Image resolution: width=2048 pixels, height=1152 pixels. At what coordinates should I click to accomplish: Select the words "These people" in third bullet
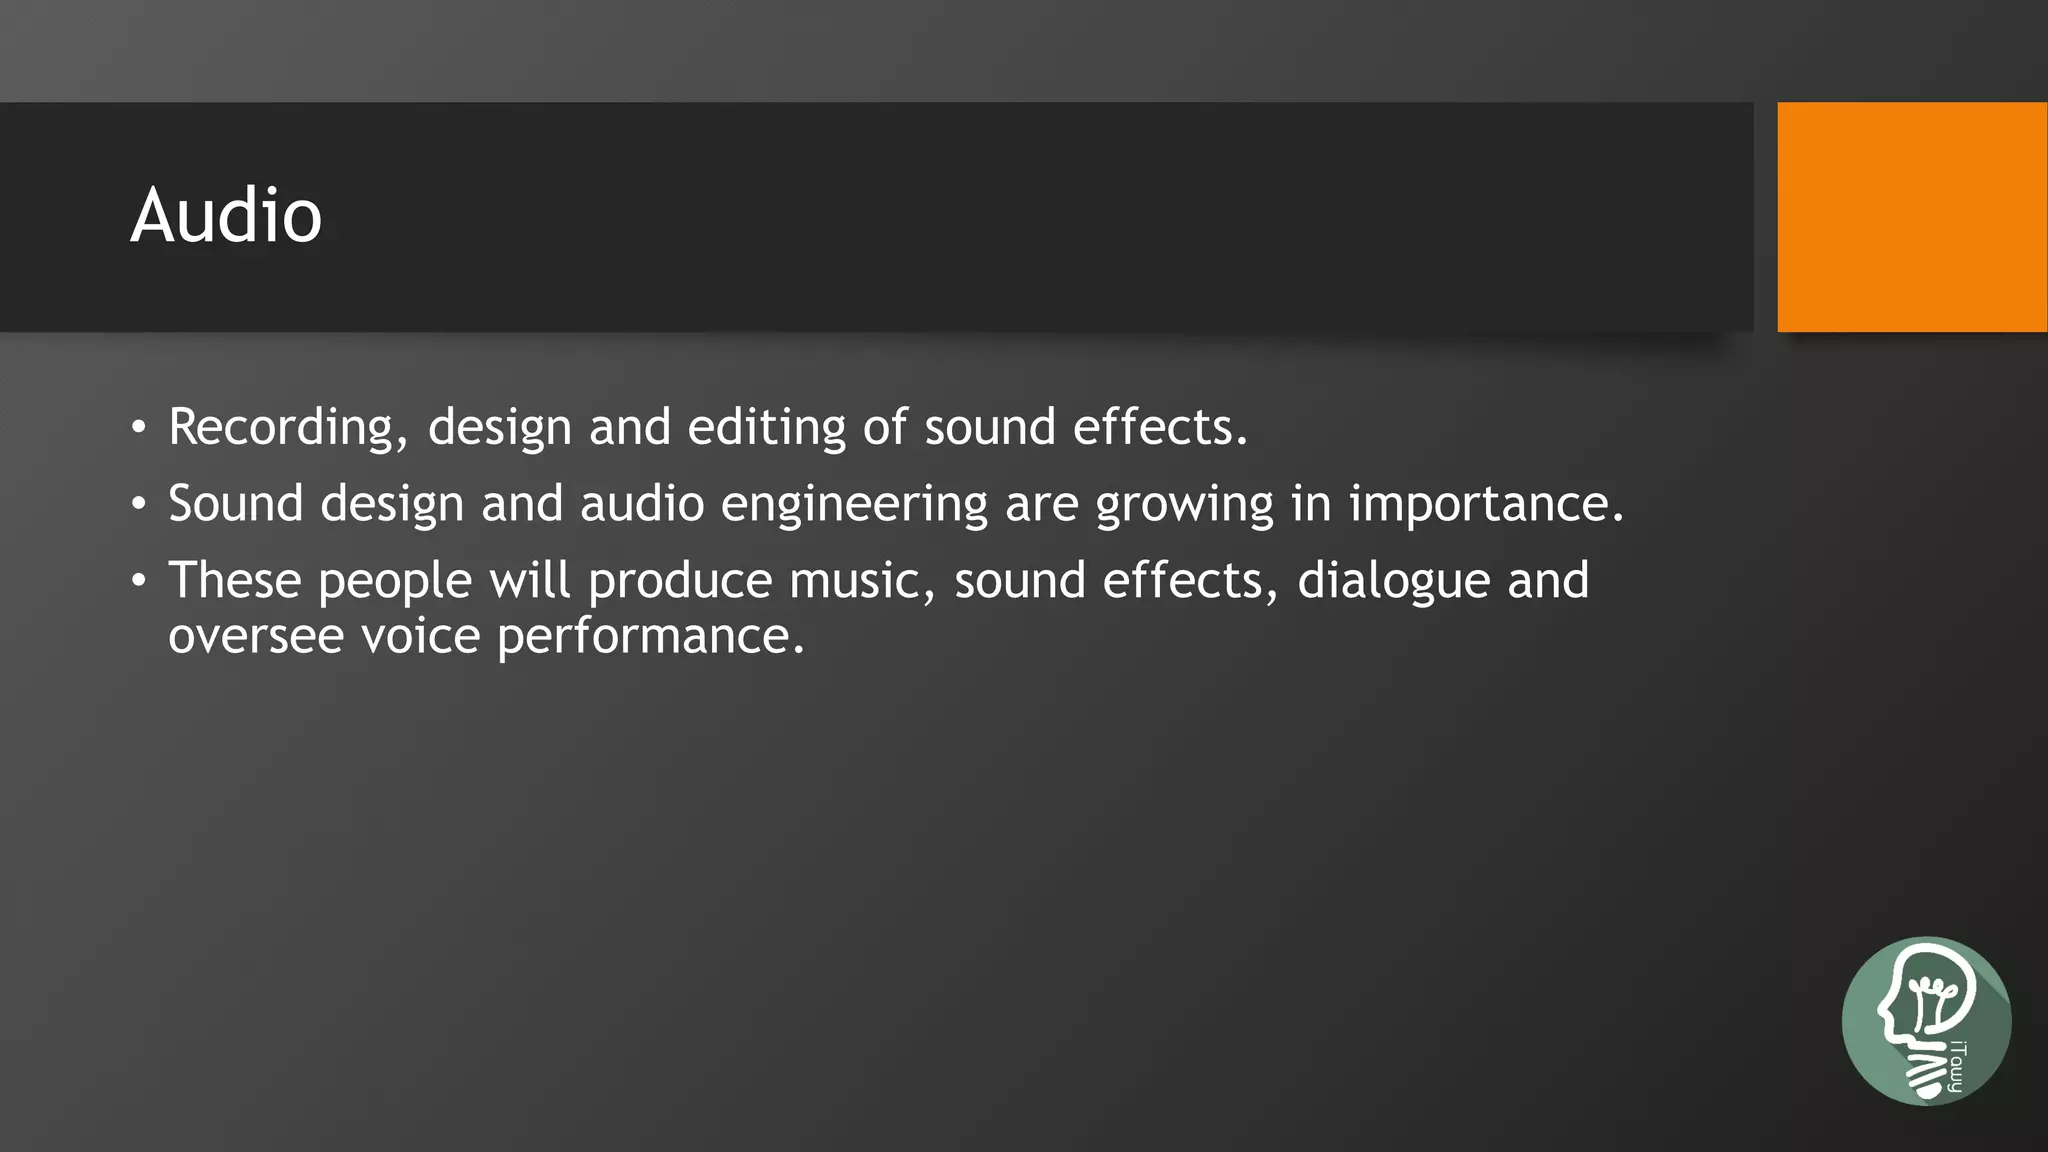[x=320, y=581]
